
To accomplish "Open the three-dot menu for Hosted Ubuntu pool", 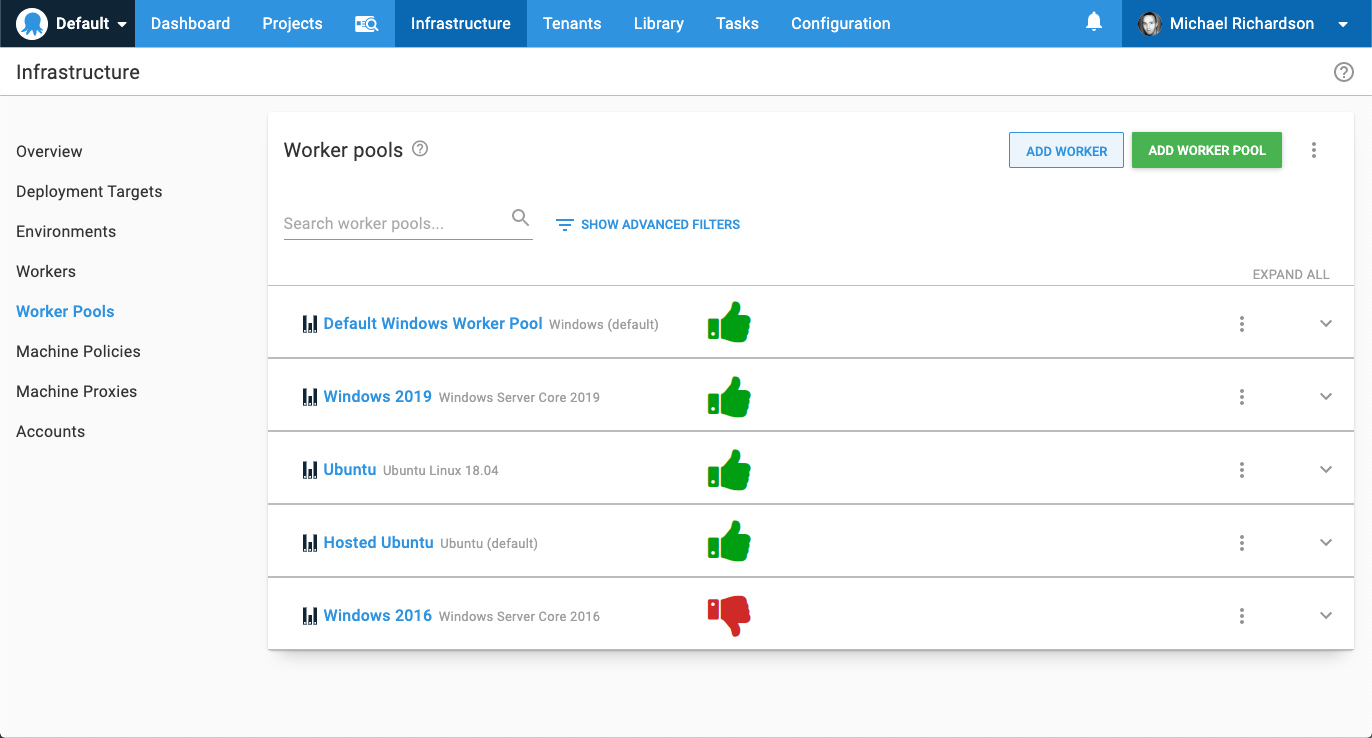I will coord(1242,543).
